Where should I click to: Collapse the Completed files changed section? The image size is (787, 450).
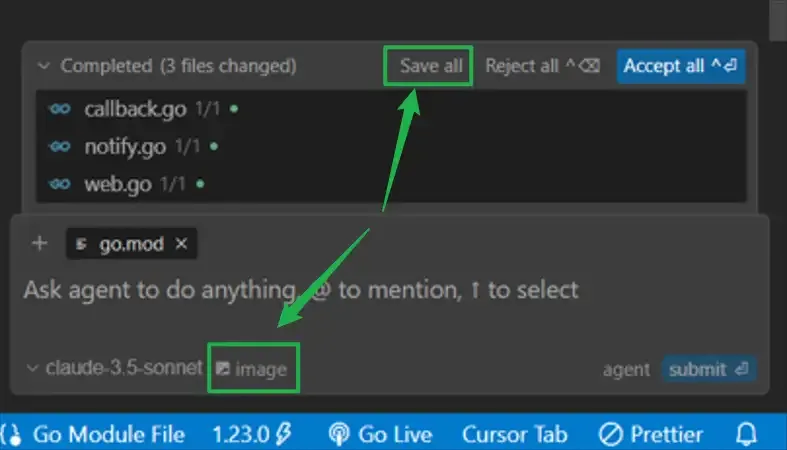[43, 66]
